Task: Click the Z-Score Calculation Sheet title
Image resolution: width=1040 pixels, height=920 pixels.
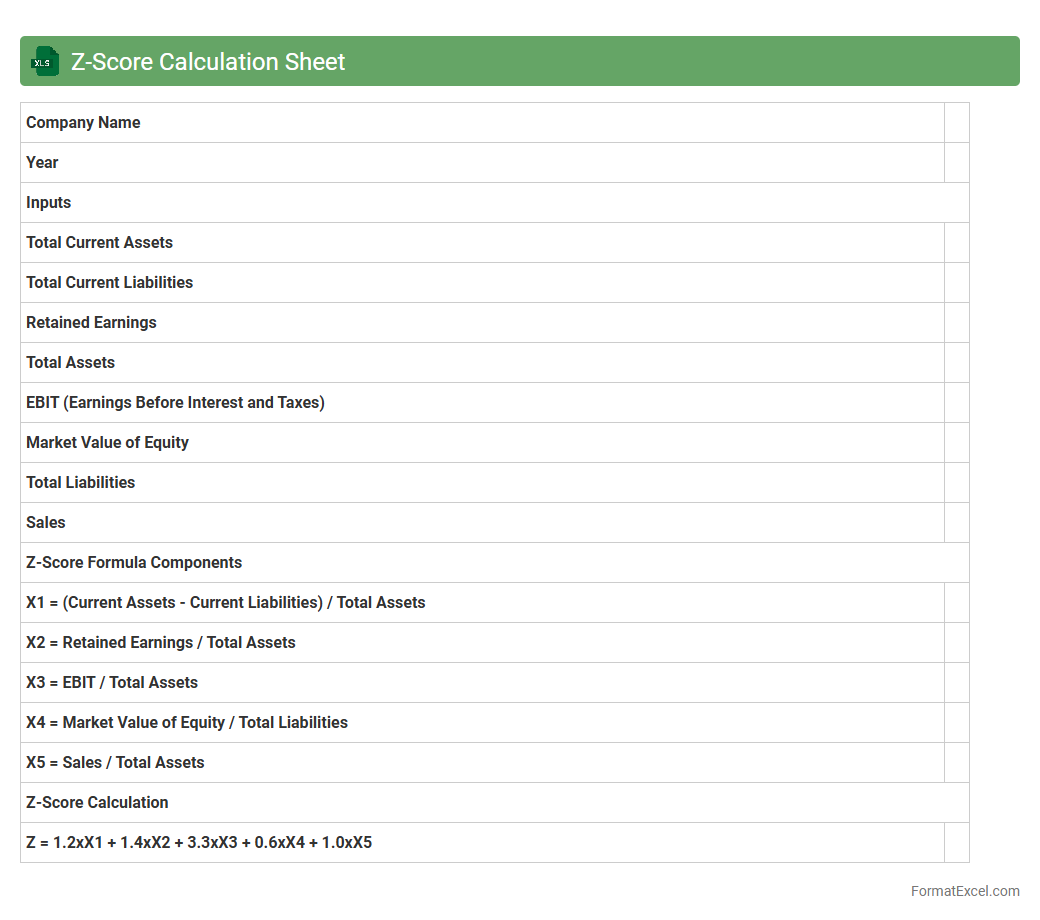Action: pyautogui.click(x=208, y=62)
